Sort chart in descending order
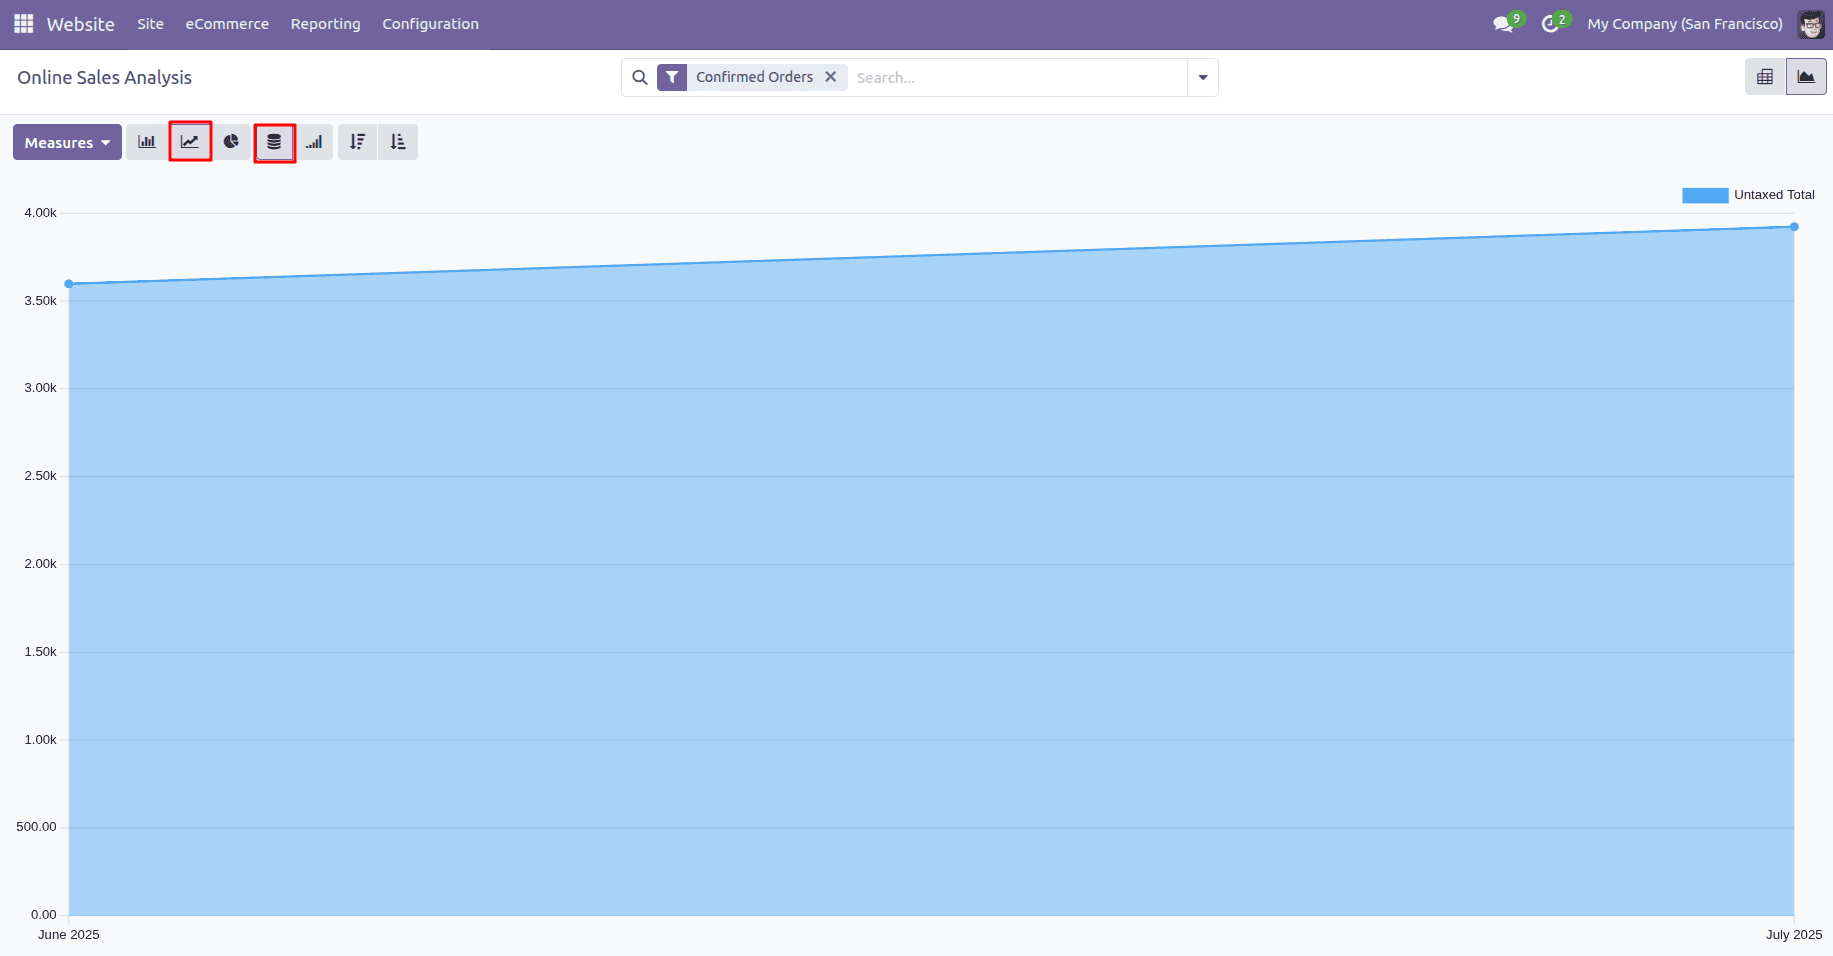 [357, 142]
